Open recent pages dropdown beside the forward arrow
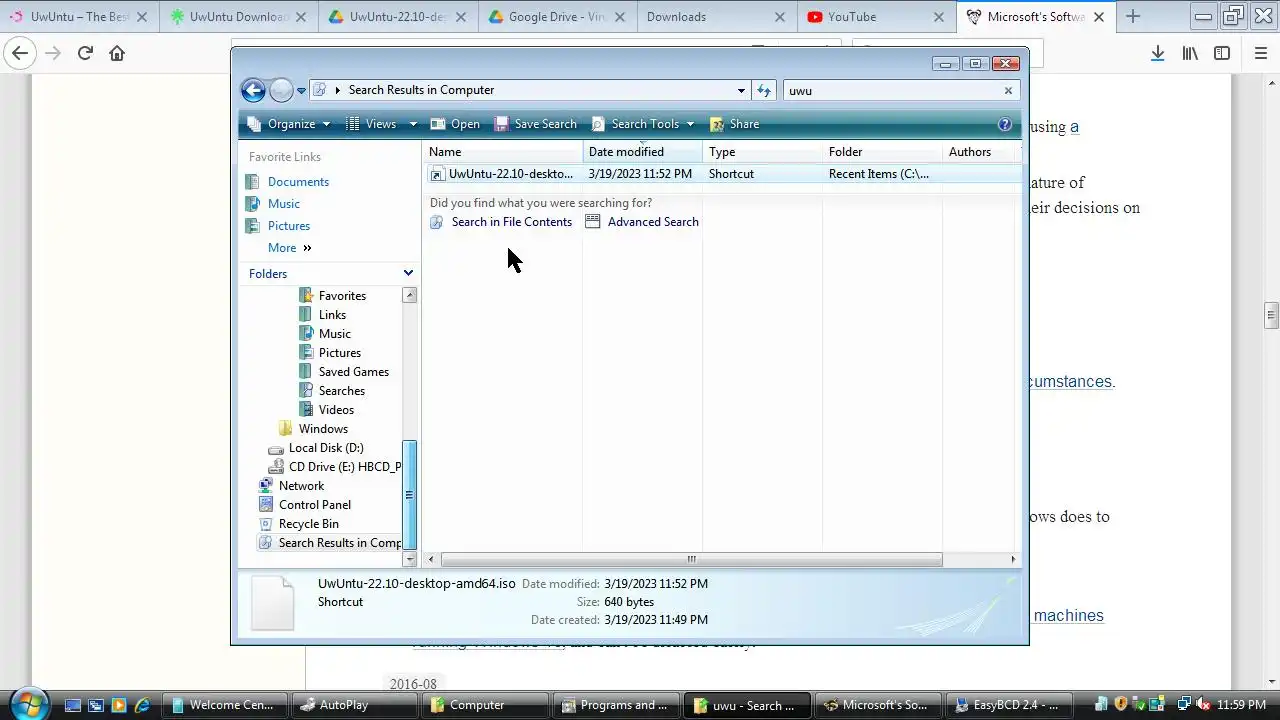The height and width of the screenshot is (720, 1280). tap(301, 91)
